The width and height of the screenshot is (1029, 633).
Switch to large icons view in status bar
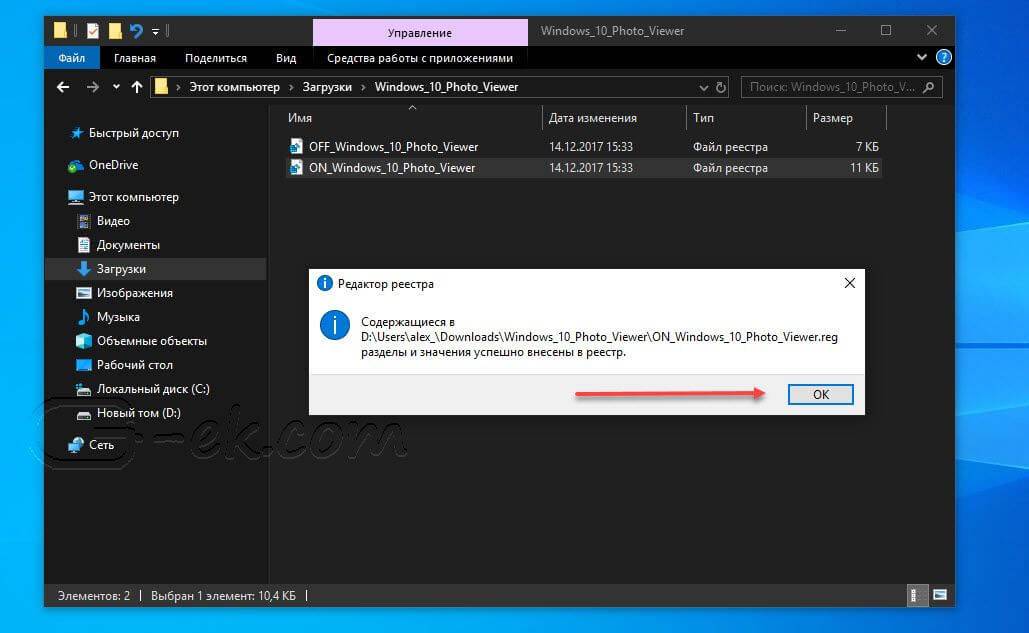(x=939, y=595)
